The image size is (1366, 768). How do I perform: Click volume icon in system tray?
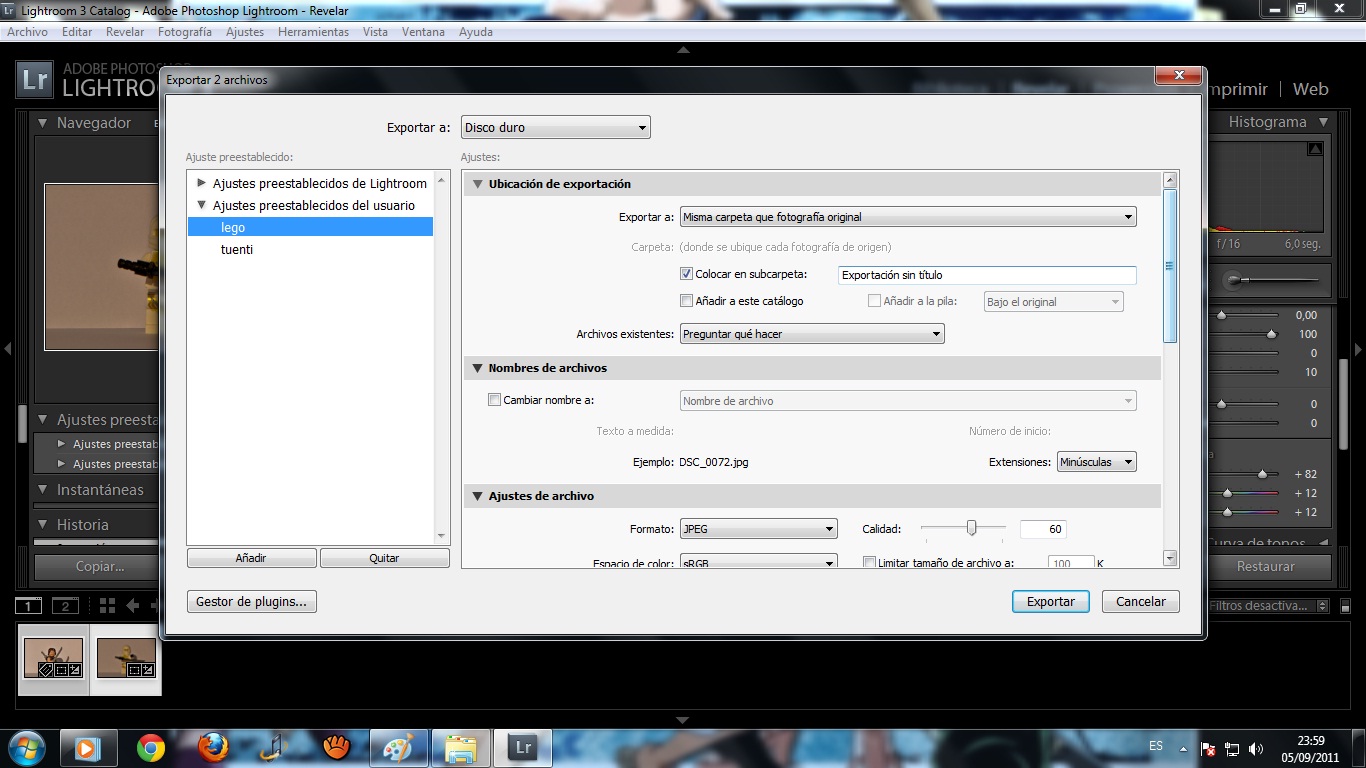1256,749
